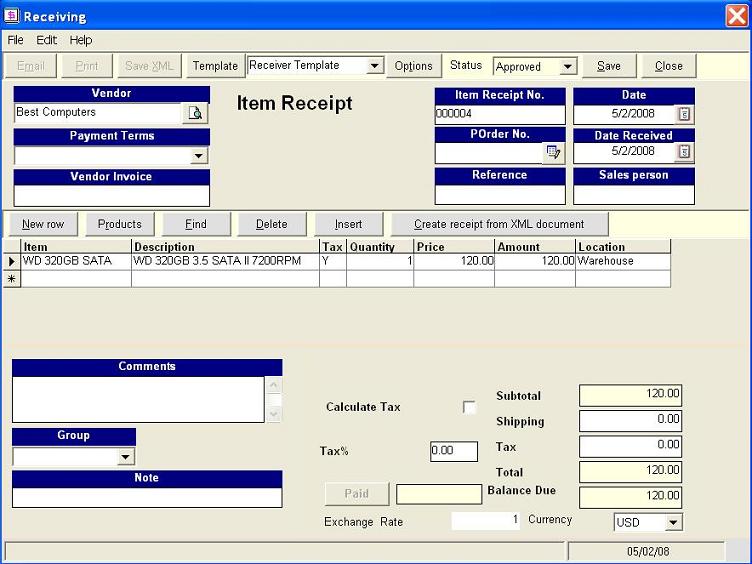
Task: Click the disabled Email button
Action: pyautogui.click(x=31, y=66)
